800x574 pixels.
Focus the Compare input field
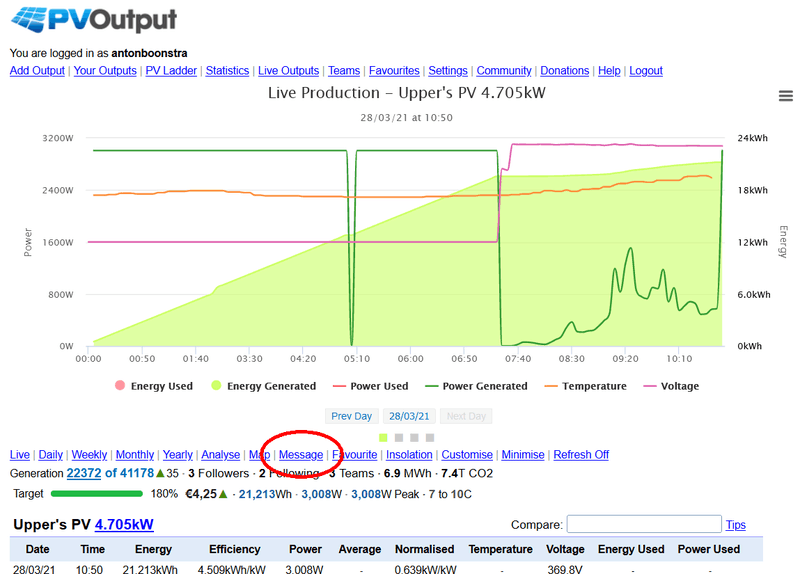point(644,524)
